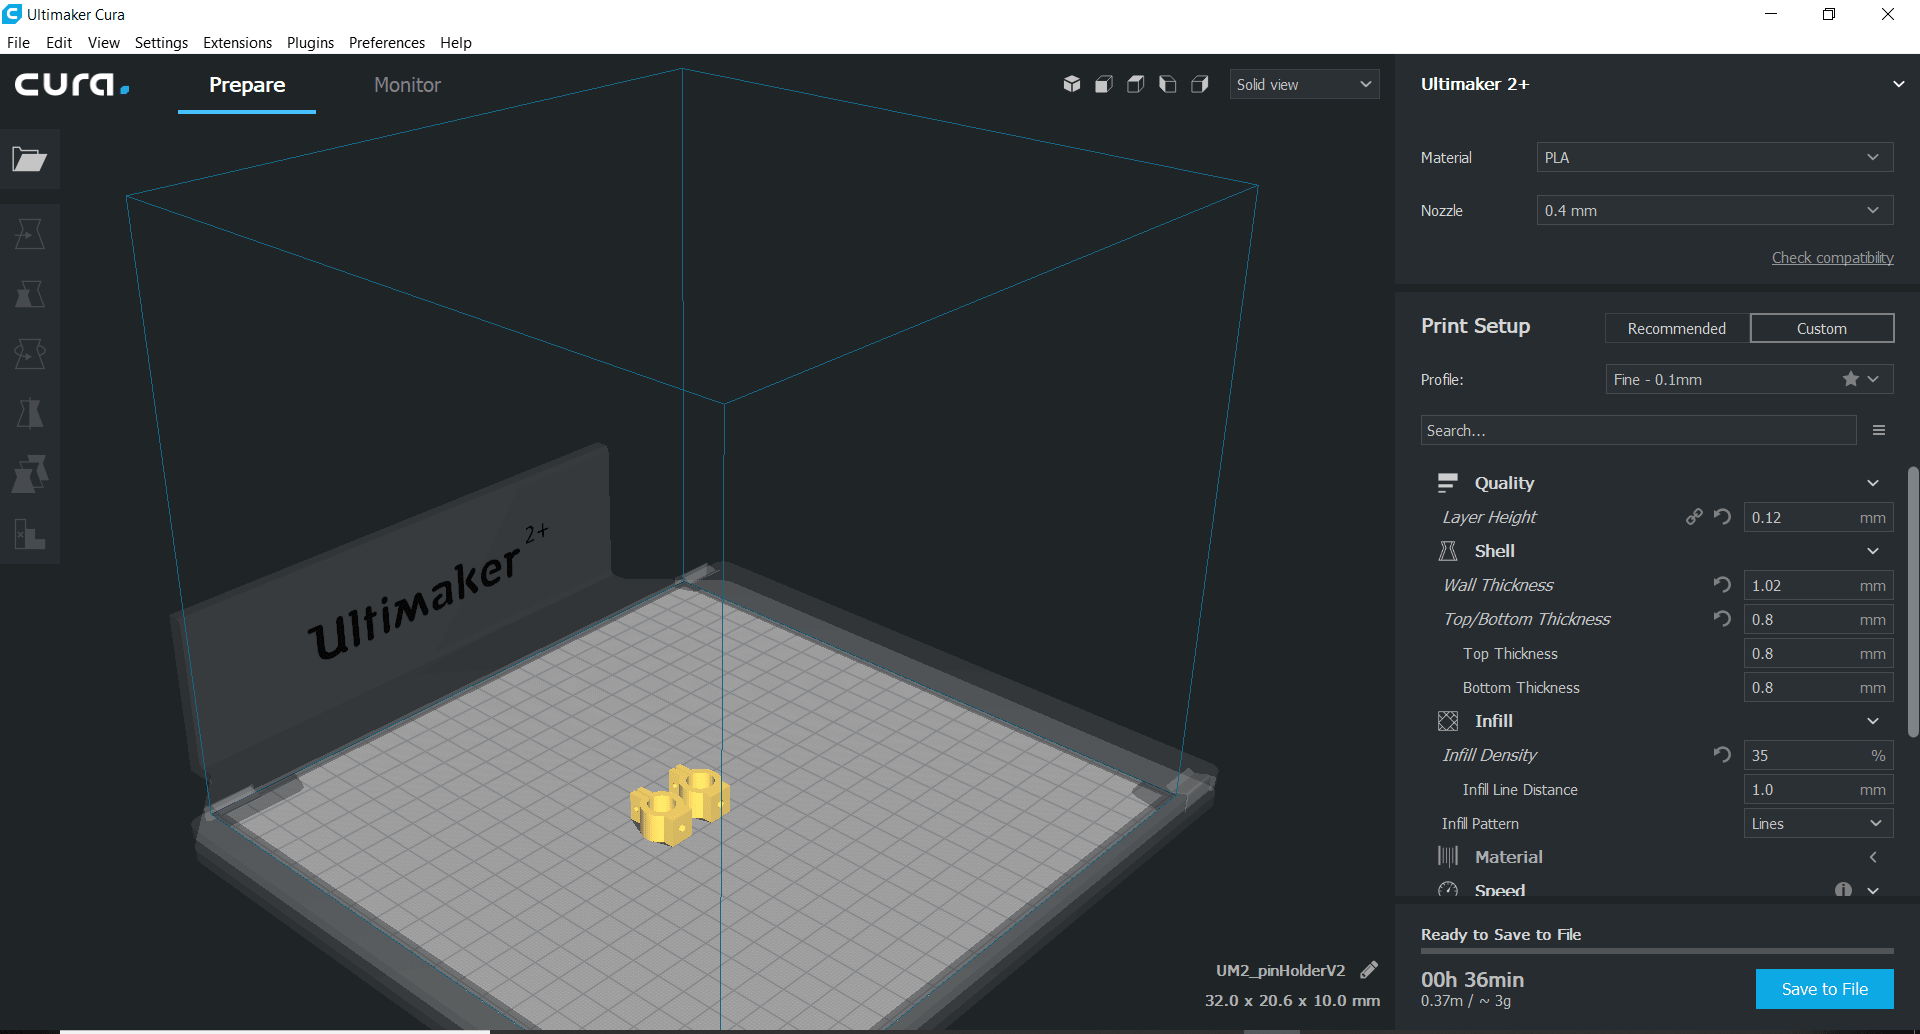The height and width of the screenshot is (1034, 1920).
Task: Reset the Wall Thickness value
Action: pyautogui.click(x=1722, y=585)
